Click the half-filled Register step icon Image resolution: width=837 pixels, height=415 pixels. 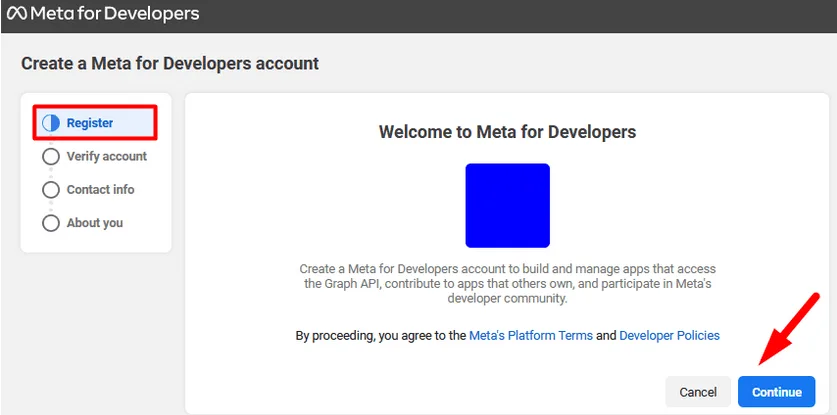pyautogui.click(x=51, y=123)
